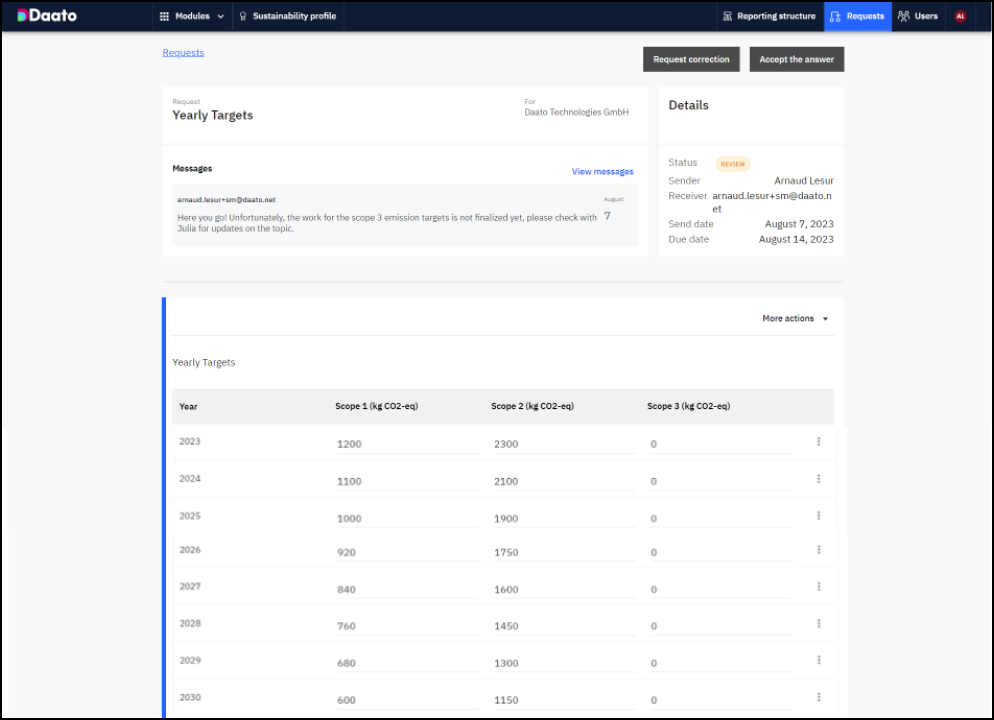The image size is (994, 720).
Task: Open row options for year 2028
Action: click(x=818, y=624)
